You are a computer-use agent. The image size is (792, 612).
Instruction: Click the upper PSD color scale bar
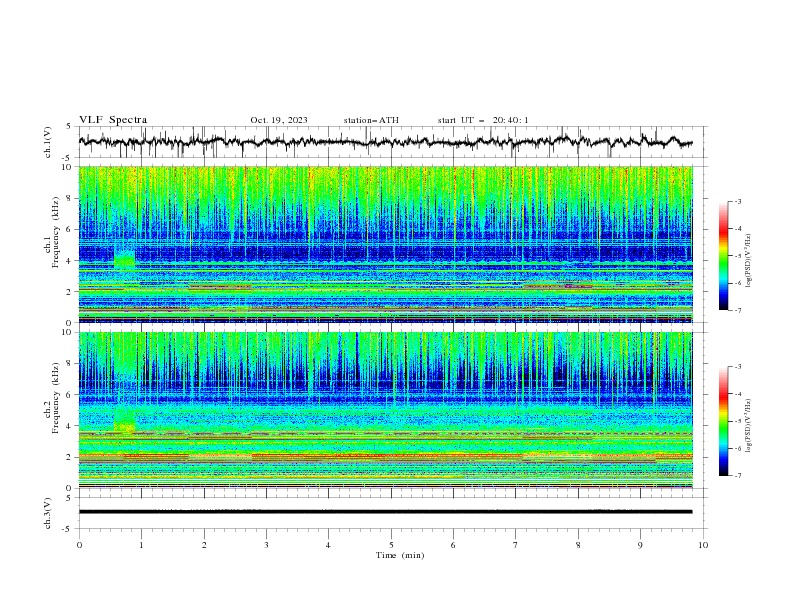tap(724, 256)
